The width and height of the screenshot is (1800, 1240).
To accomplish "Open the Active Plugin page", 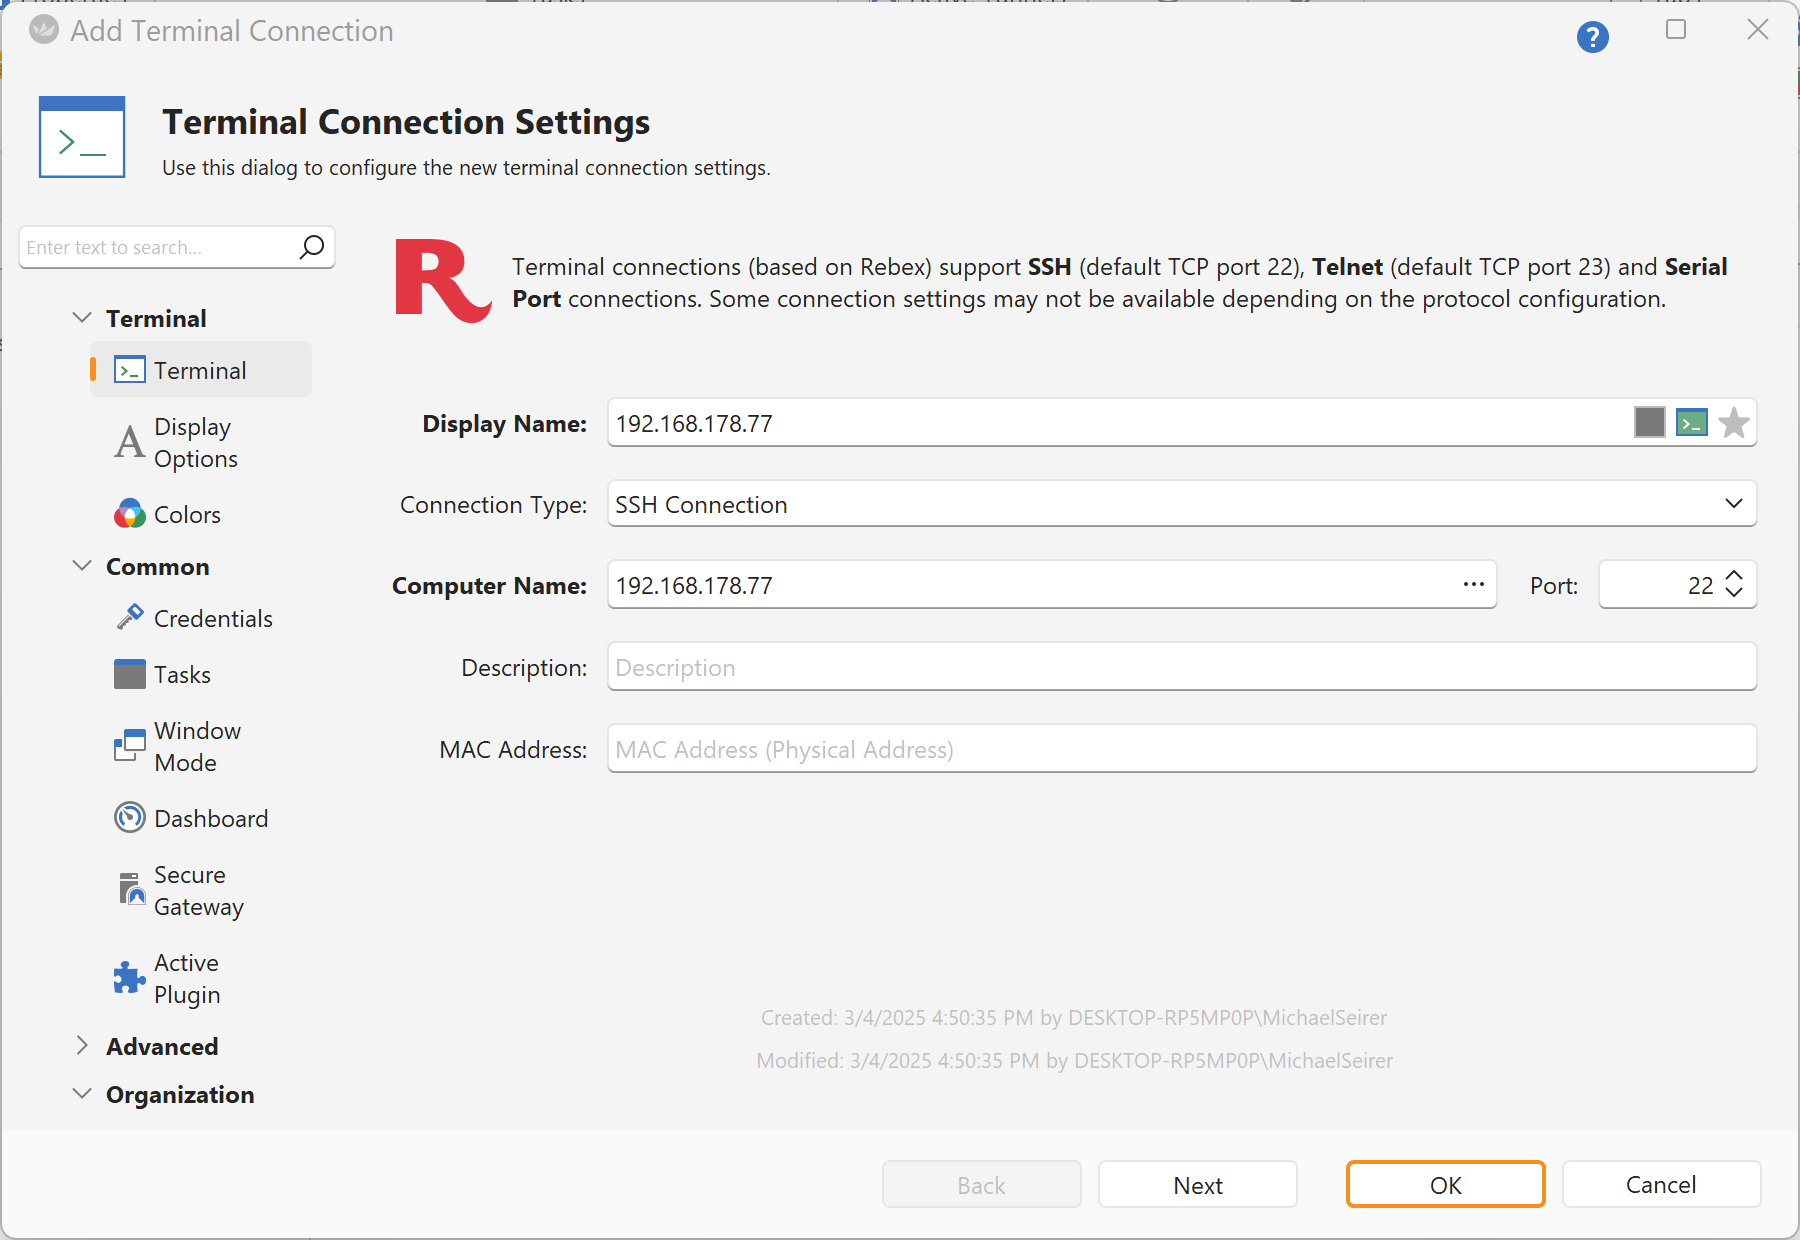I will pos(187,979).
